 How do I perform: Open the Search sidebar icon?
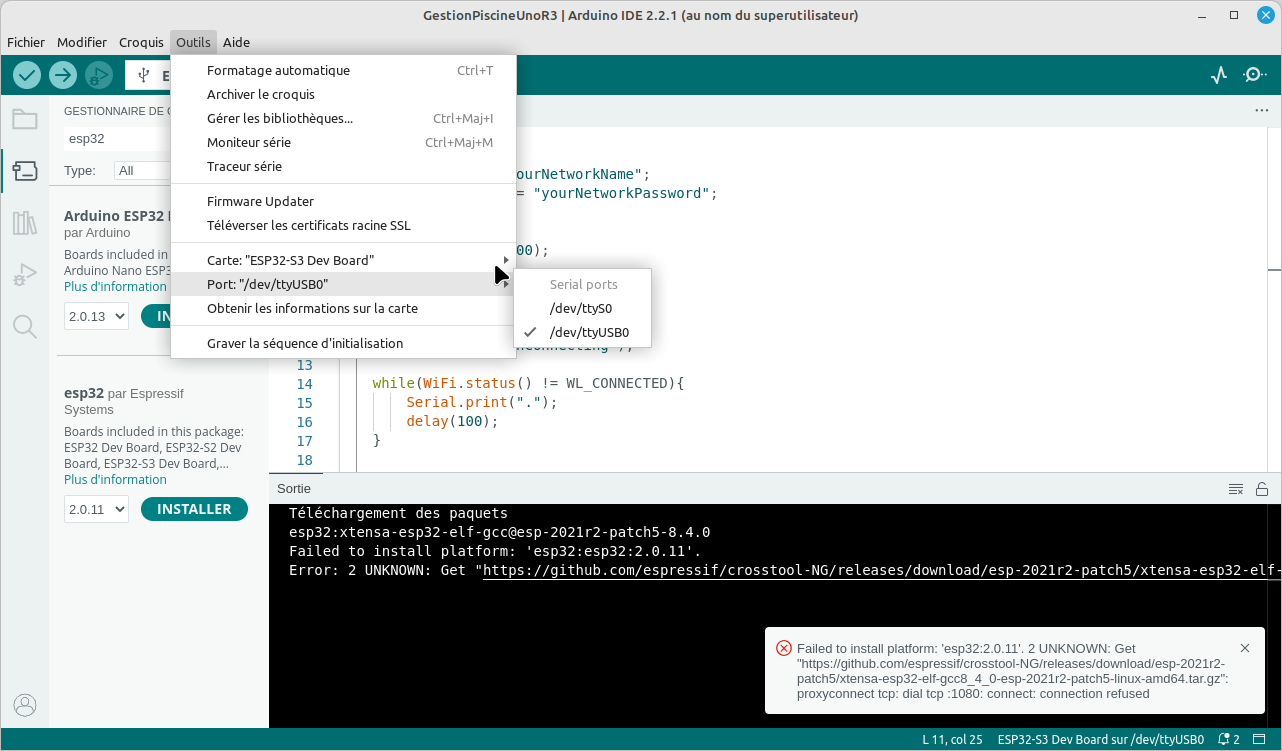[x=24, y=327]
